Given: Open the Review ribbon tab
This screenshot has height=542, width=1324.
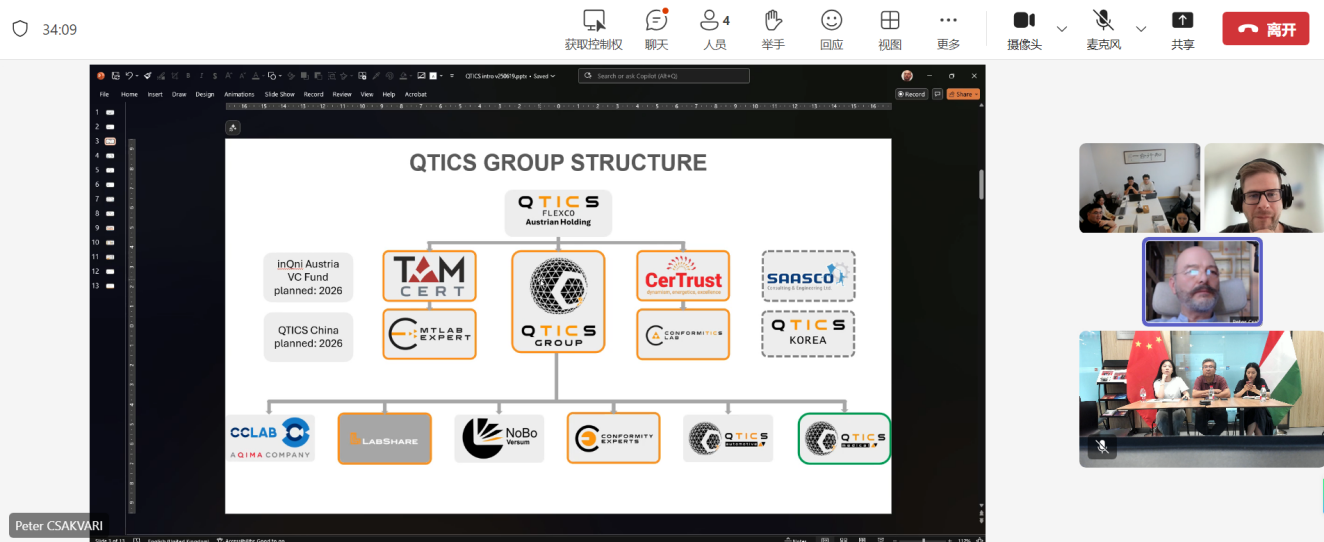Looking at the screenshot, I should coord(342,94).
